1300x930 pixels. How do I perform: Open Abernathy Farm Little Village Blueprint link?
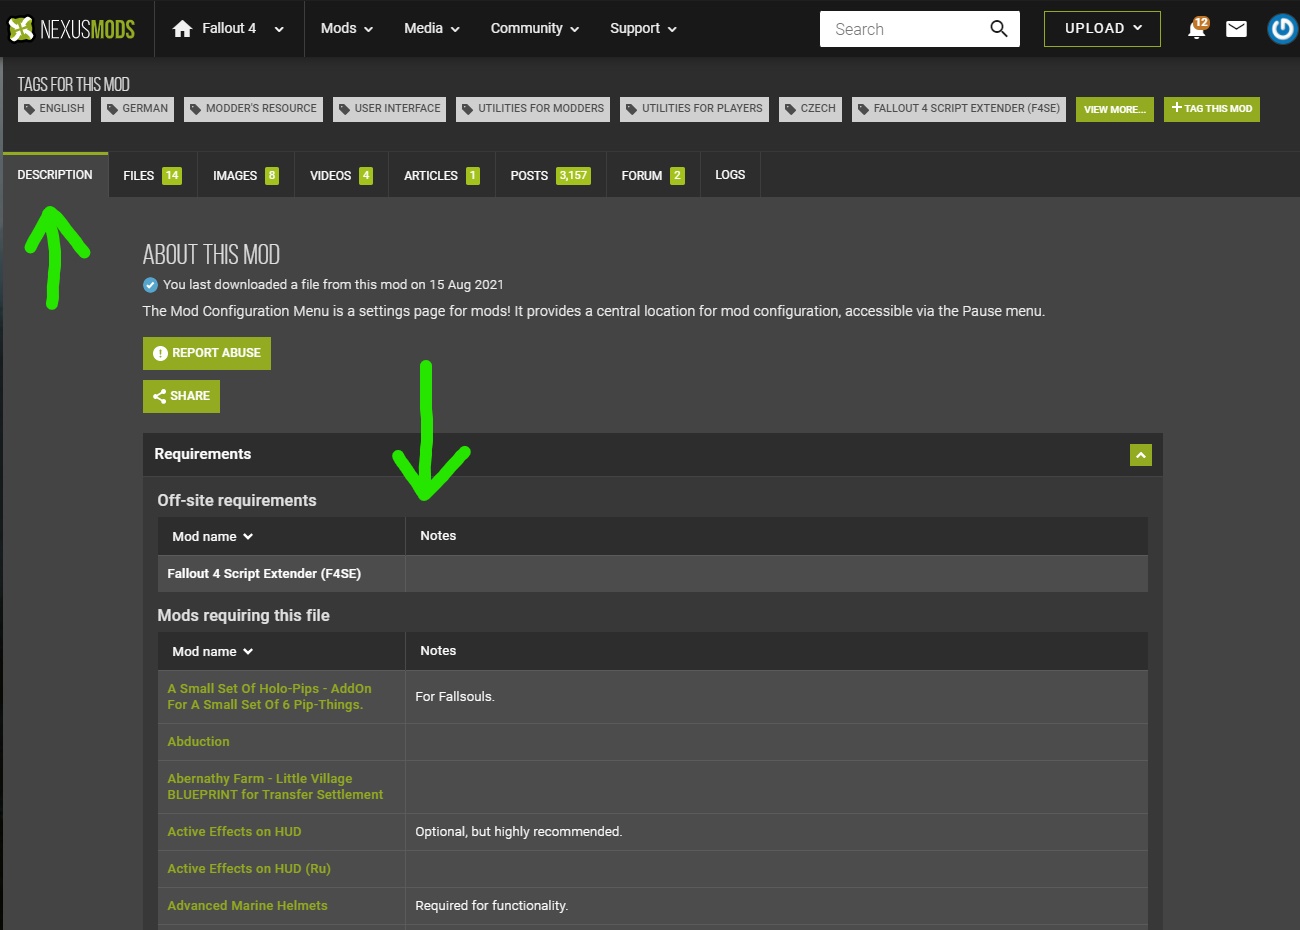coord(275,787)
